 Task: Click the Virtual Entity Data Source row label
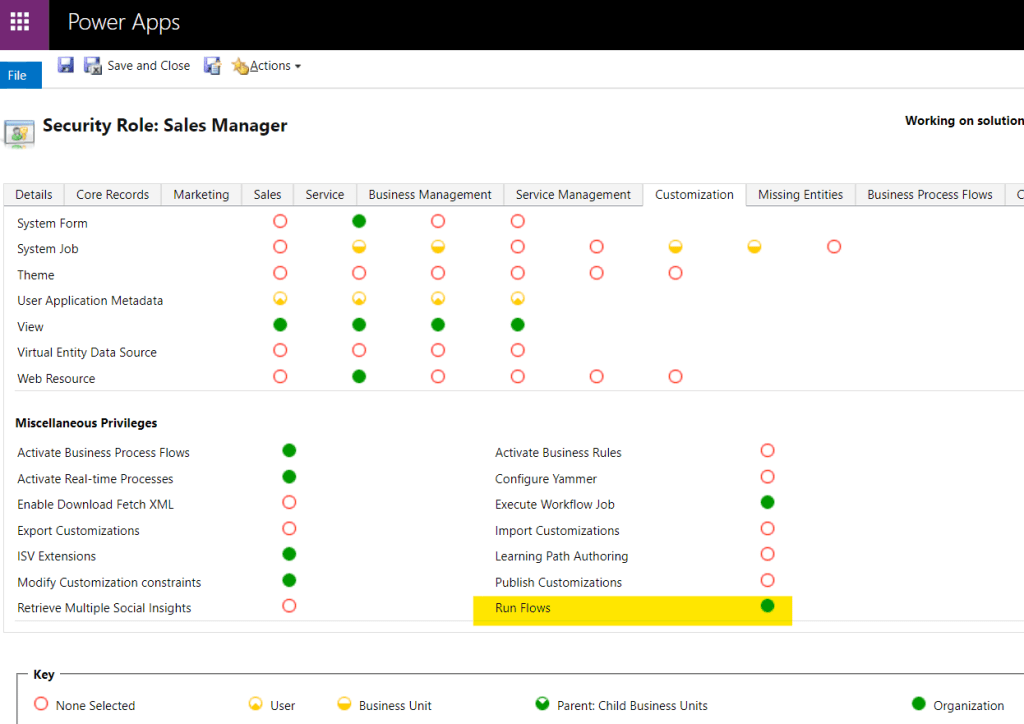coord(87,352)
